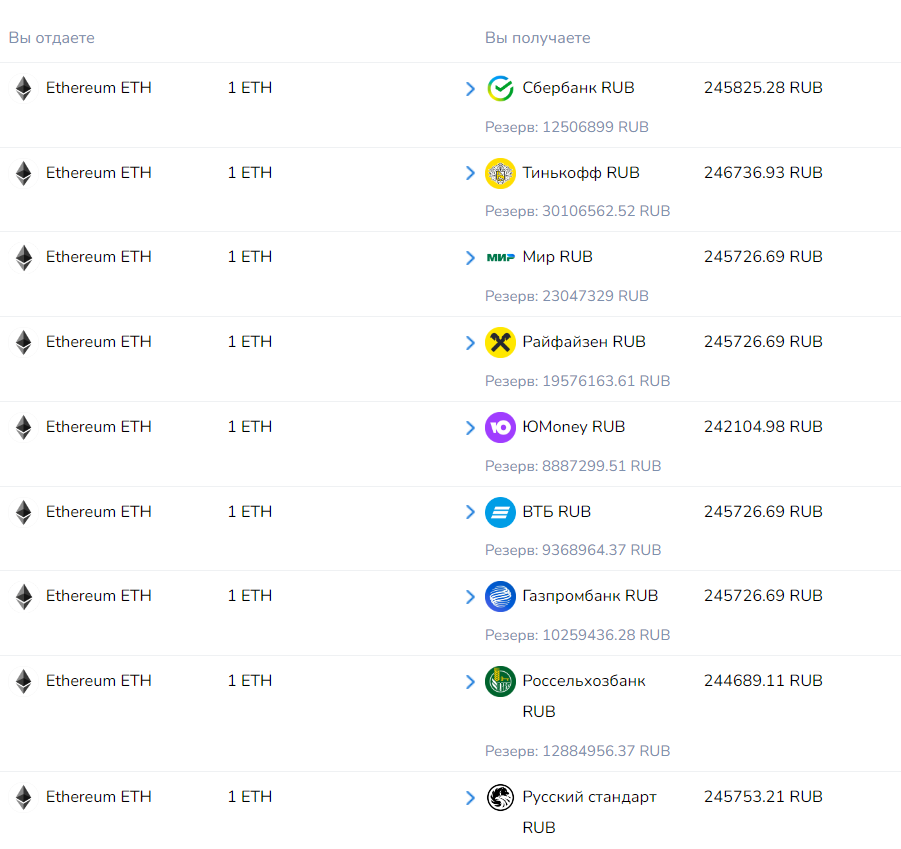Click the Sberbank green checkmark logo
Screen dimensions: 901x849
[x=500, y=88]
